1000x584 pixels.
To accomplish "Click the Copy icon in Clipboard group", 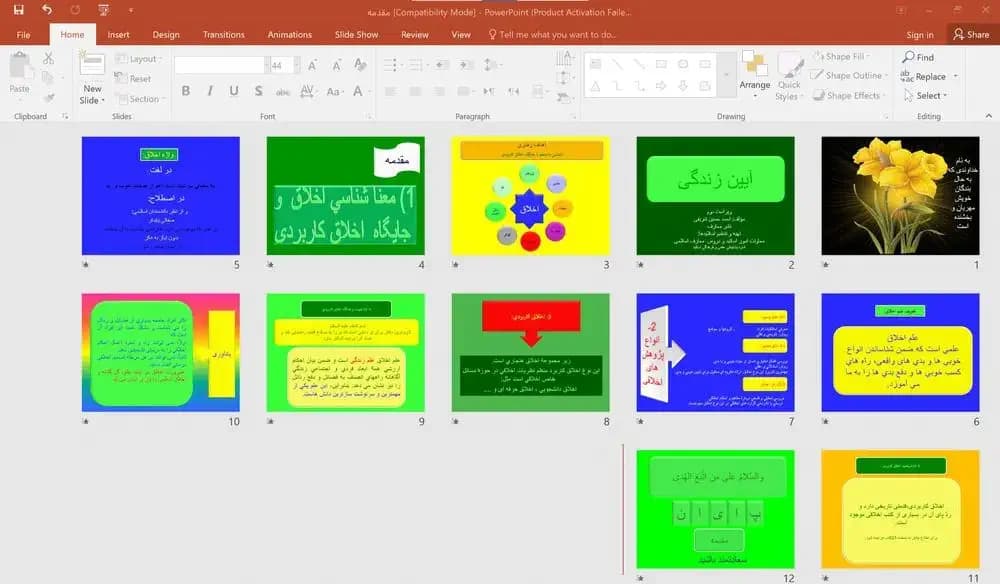I will (47, 78).
